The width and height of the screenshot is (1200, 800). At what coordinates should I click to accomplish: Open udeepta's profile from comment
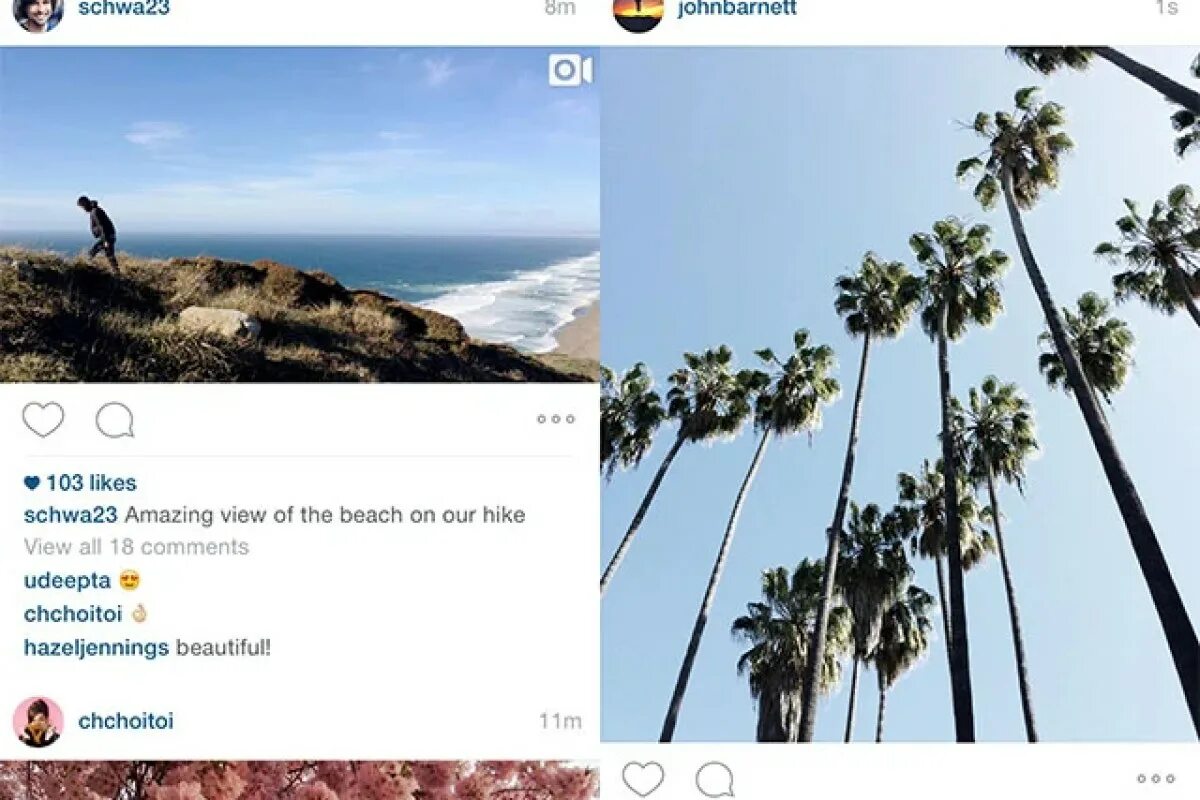67,581
